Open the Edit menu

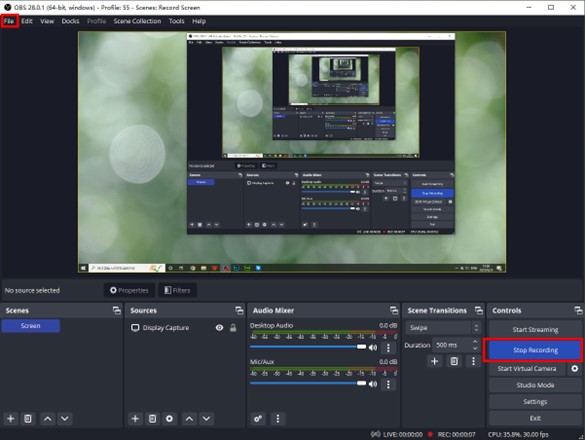(x=26, y=21)
